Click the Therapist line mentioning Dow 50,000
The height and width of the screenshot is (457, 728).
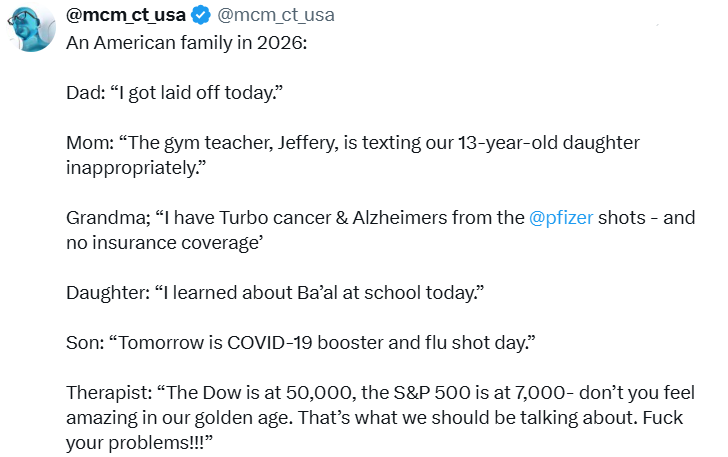(381, 393)
